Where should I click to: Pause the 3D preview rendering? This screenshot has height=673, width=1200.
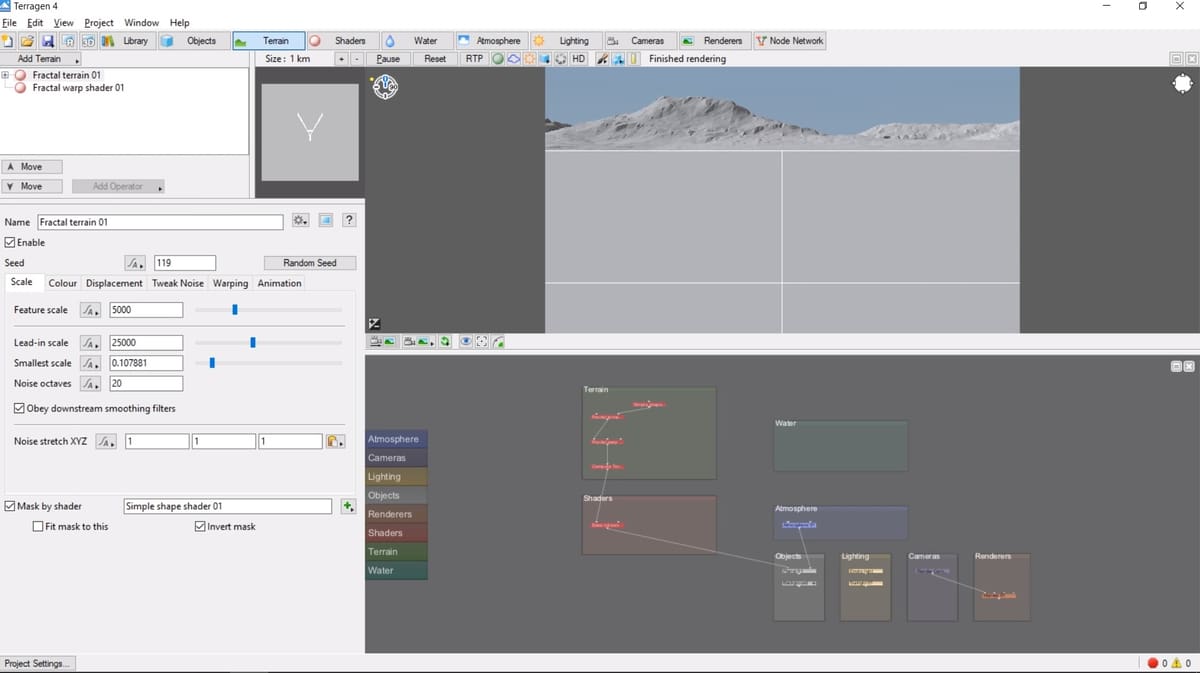pyautogui.click(x=388, y=59)
